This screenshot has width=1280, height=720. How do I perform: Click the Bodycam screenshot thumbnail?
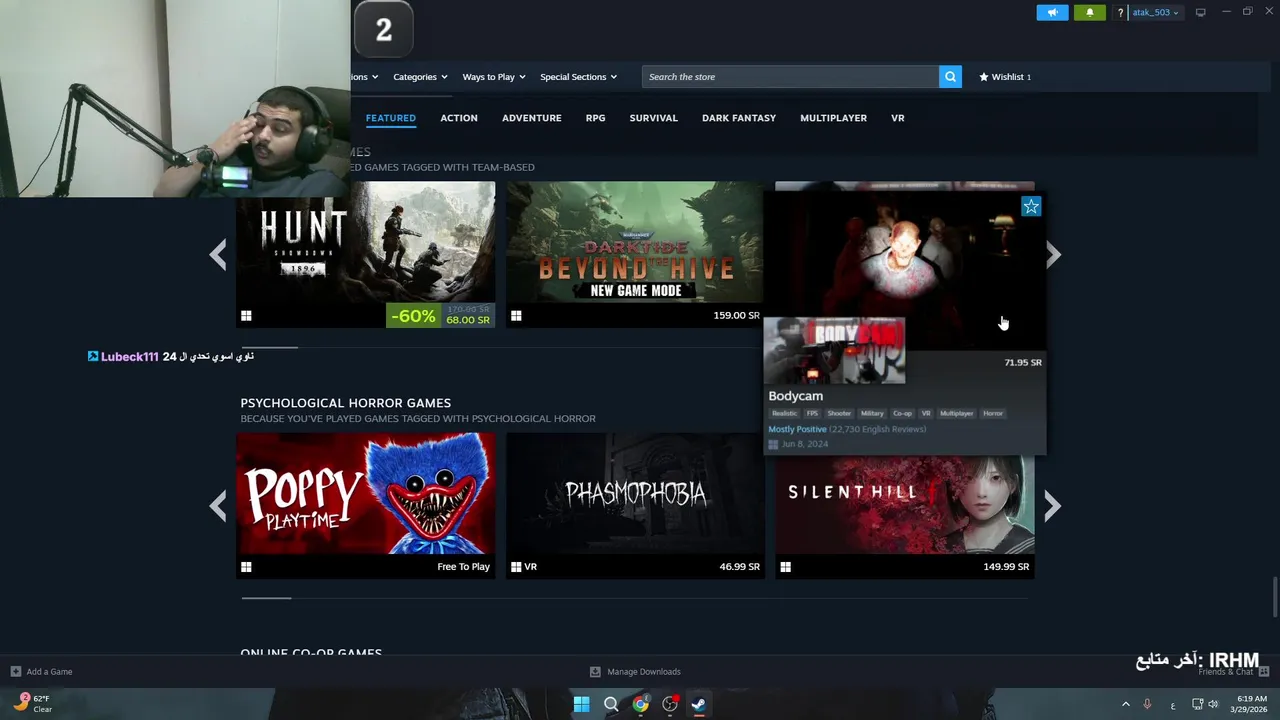coord(834,351)
